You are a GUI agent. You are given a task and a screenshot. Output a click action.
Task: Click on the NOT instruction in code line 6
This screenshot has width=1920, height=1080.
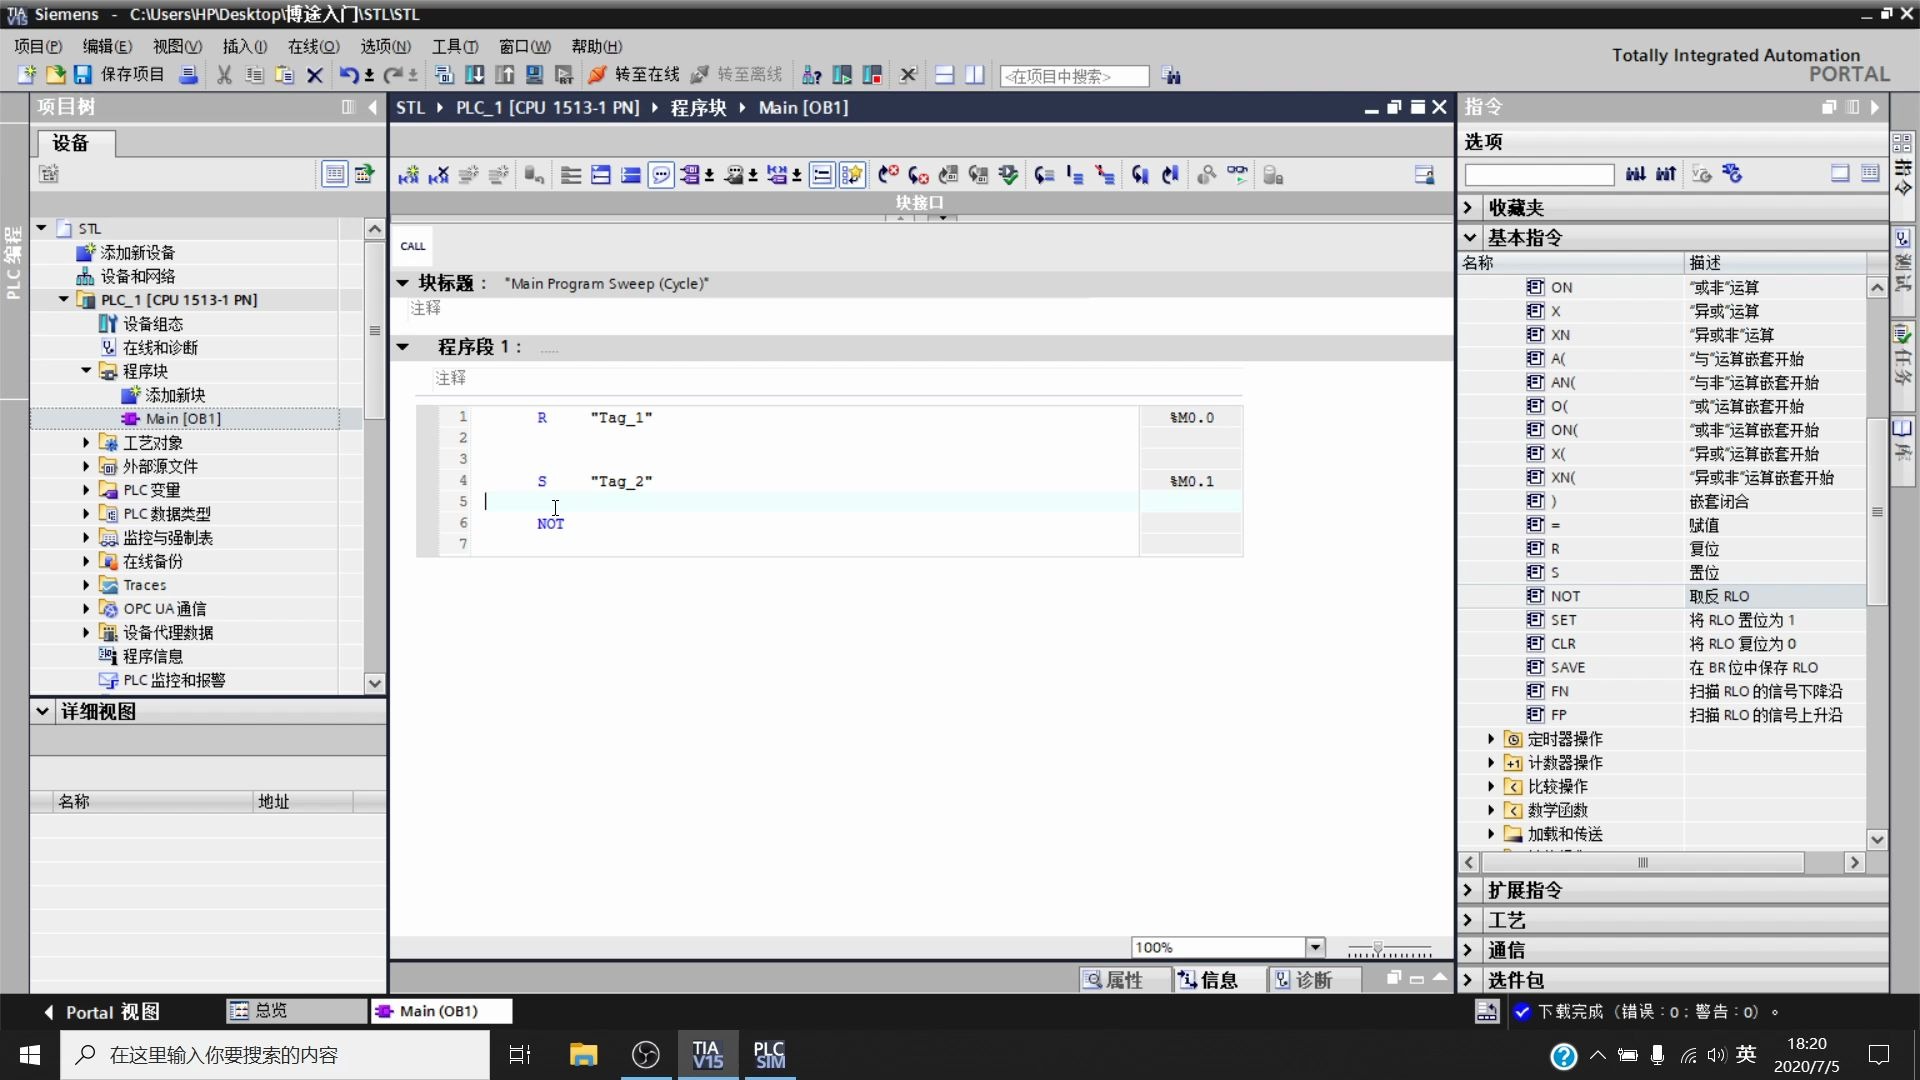click(550, 523)
